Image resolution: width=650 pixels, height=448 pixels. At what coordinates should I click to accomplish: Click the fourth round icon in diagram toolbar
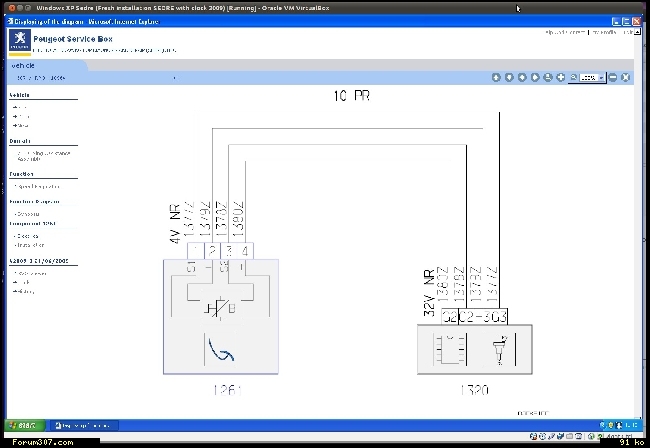coord(534,77)
